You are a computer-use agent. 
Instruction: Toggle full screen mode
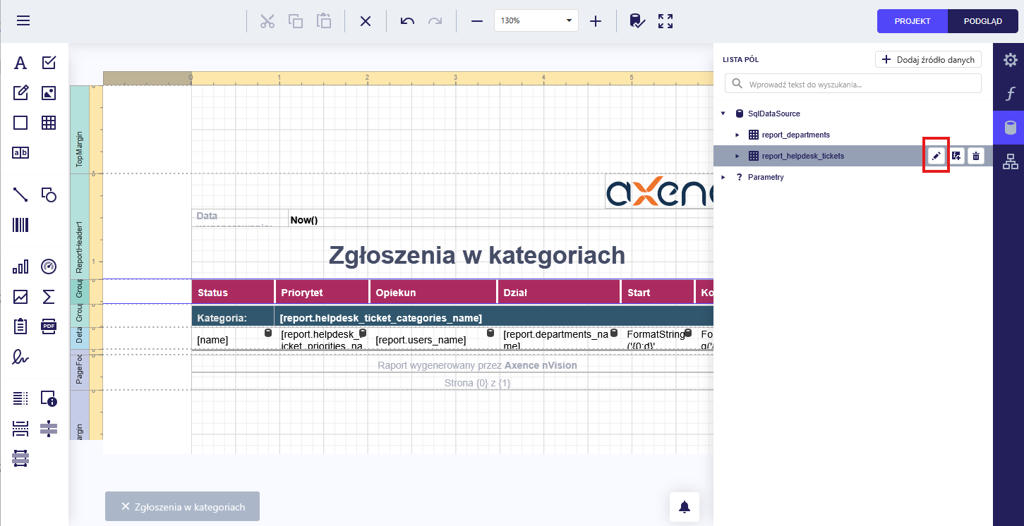[666, 21]
